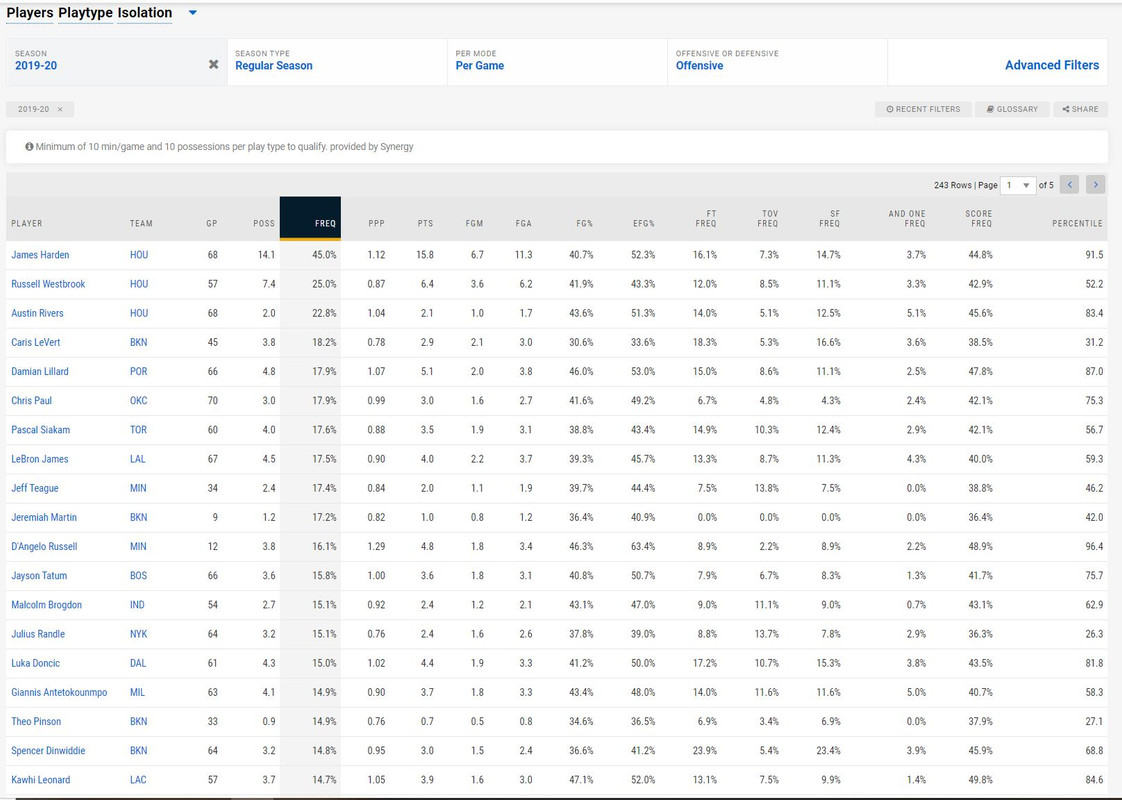Viewport: 1122px width, 800px height.
Task: Open Austin Rivers player link
Action: [37, 313]
